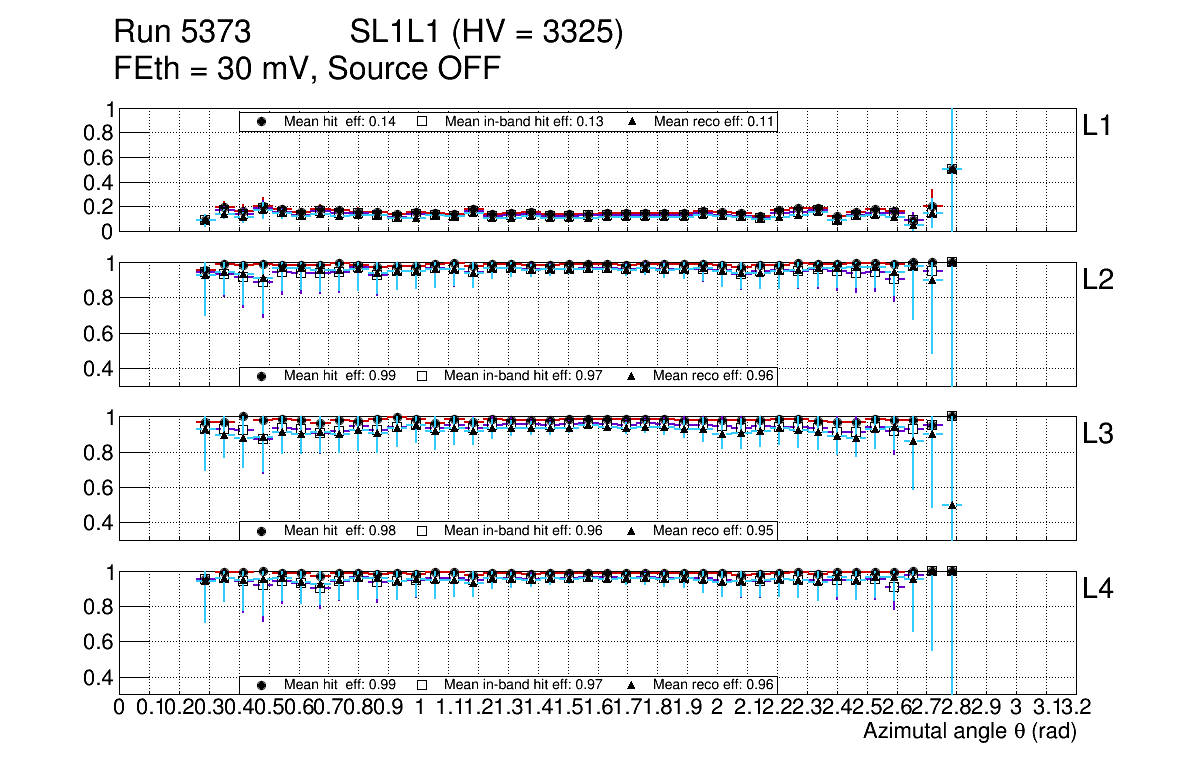Click 'Mean hit eff: 0.98' text in L3 legend
Screen dimensions: 1196x772
(340, 530)
